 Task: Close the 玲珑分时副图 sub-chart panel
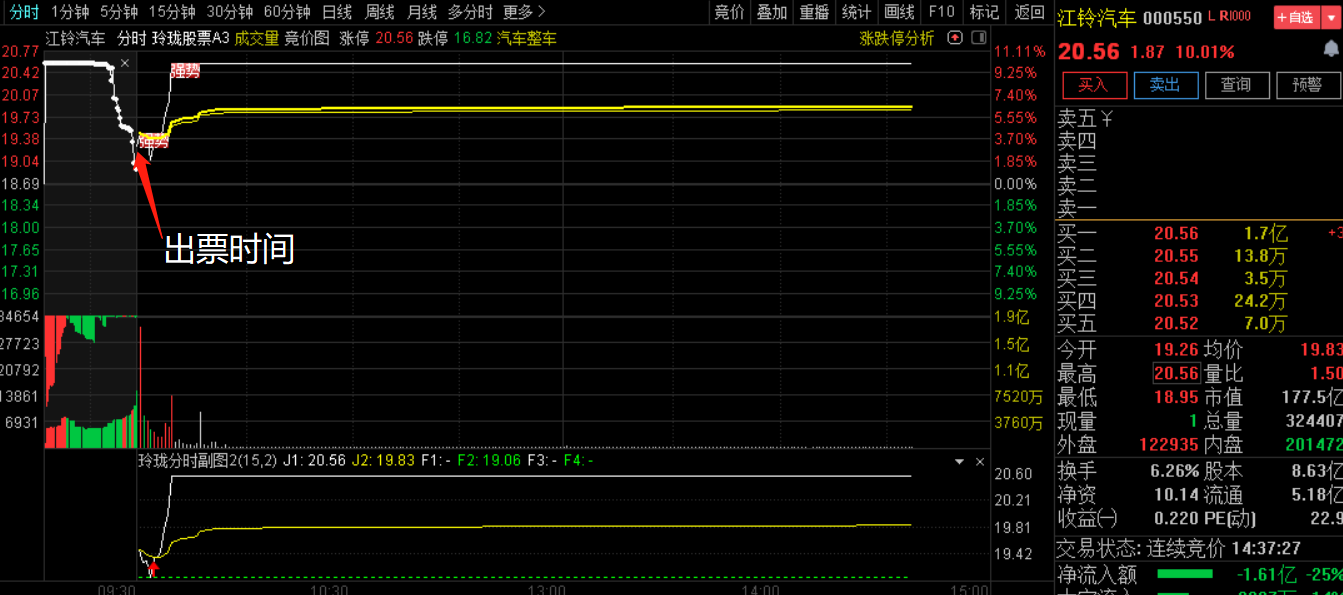tap(980, 462)
